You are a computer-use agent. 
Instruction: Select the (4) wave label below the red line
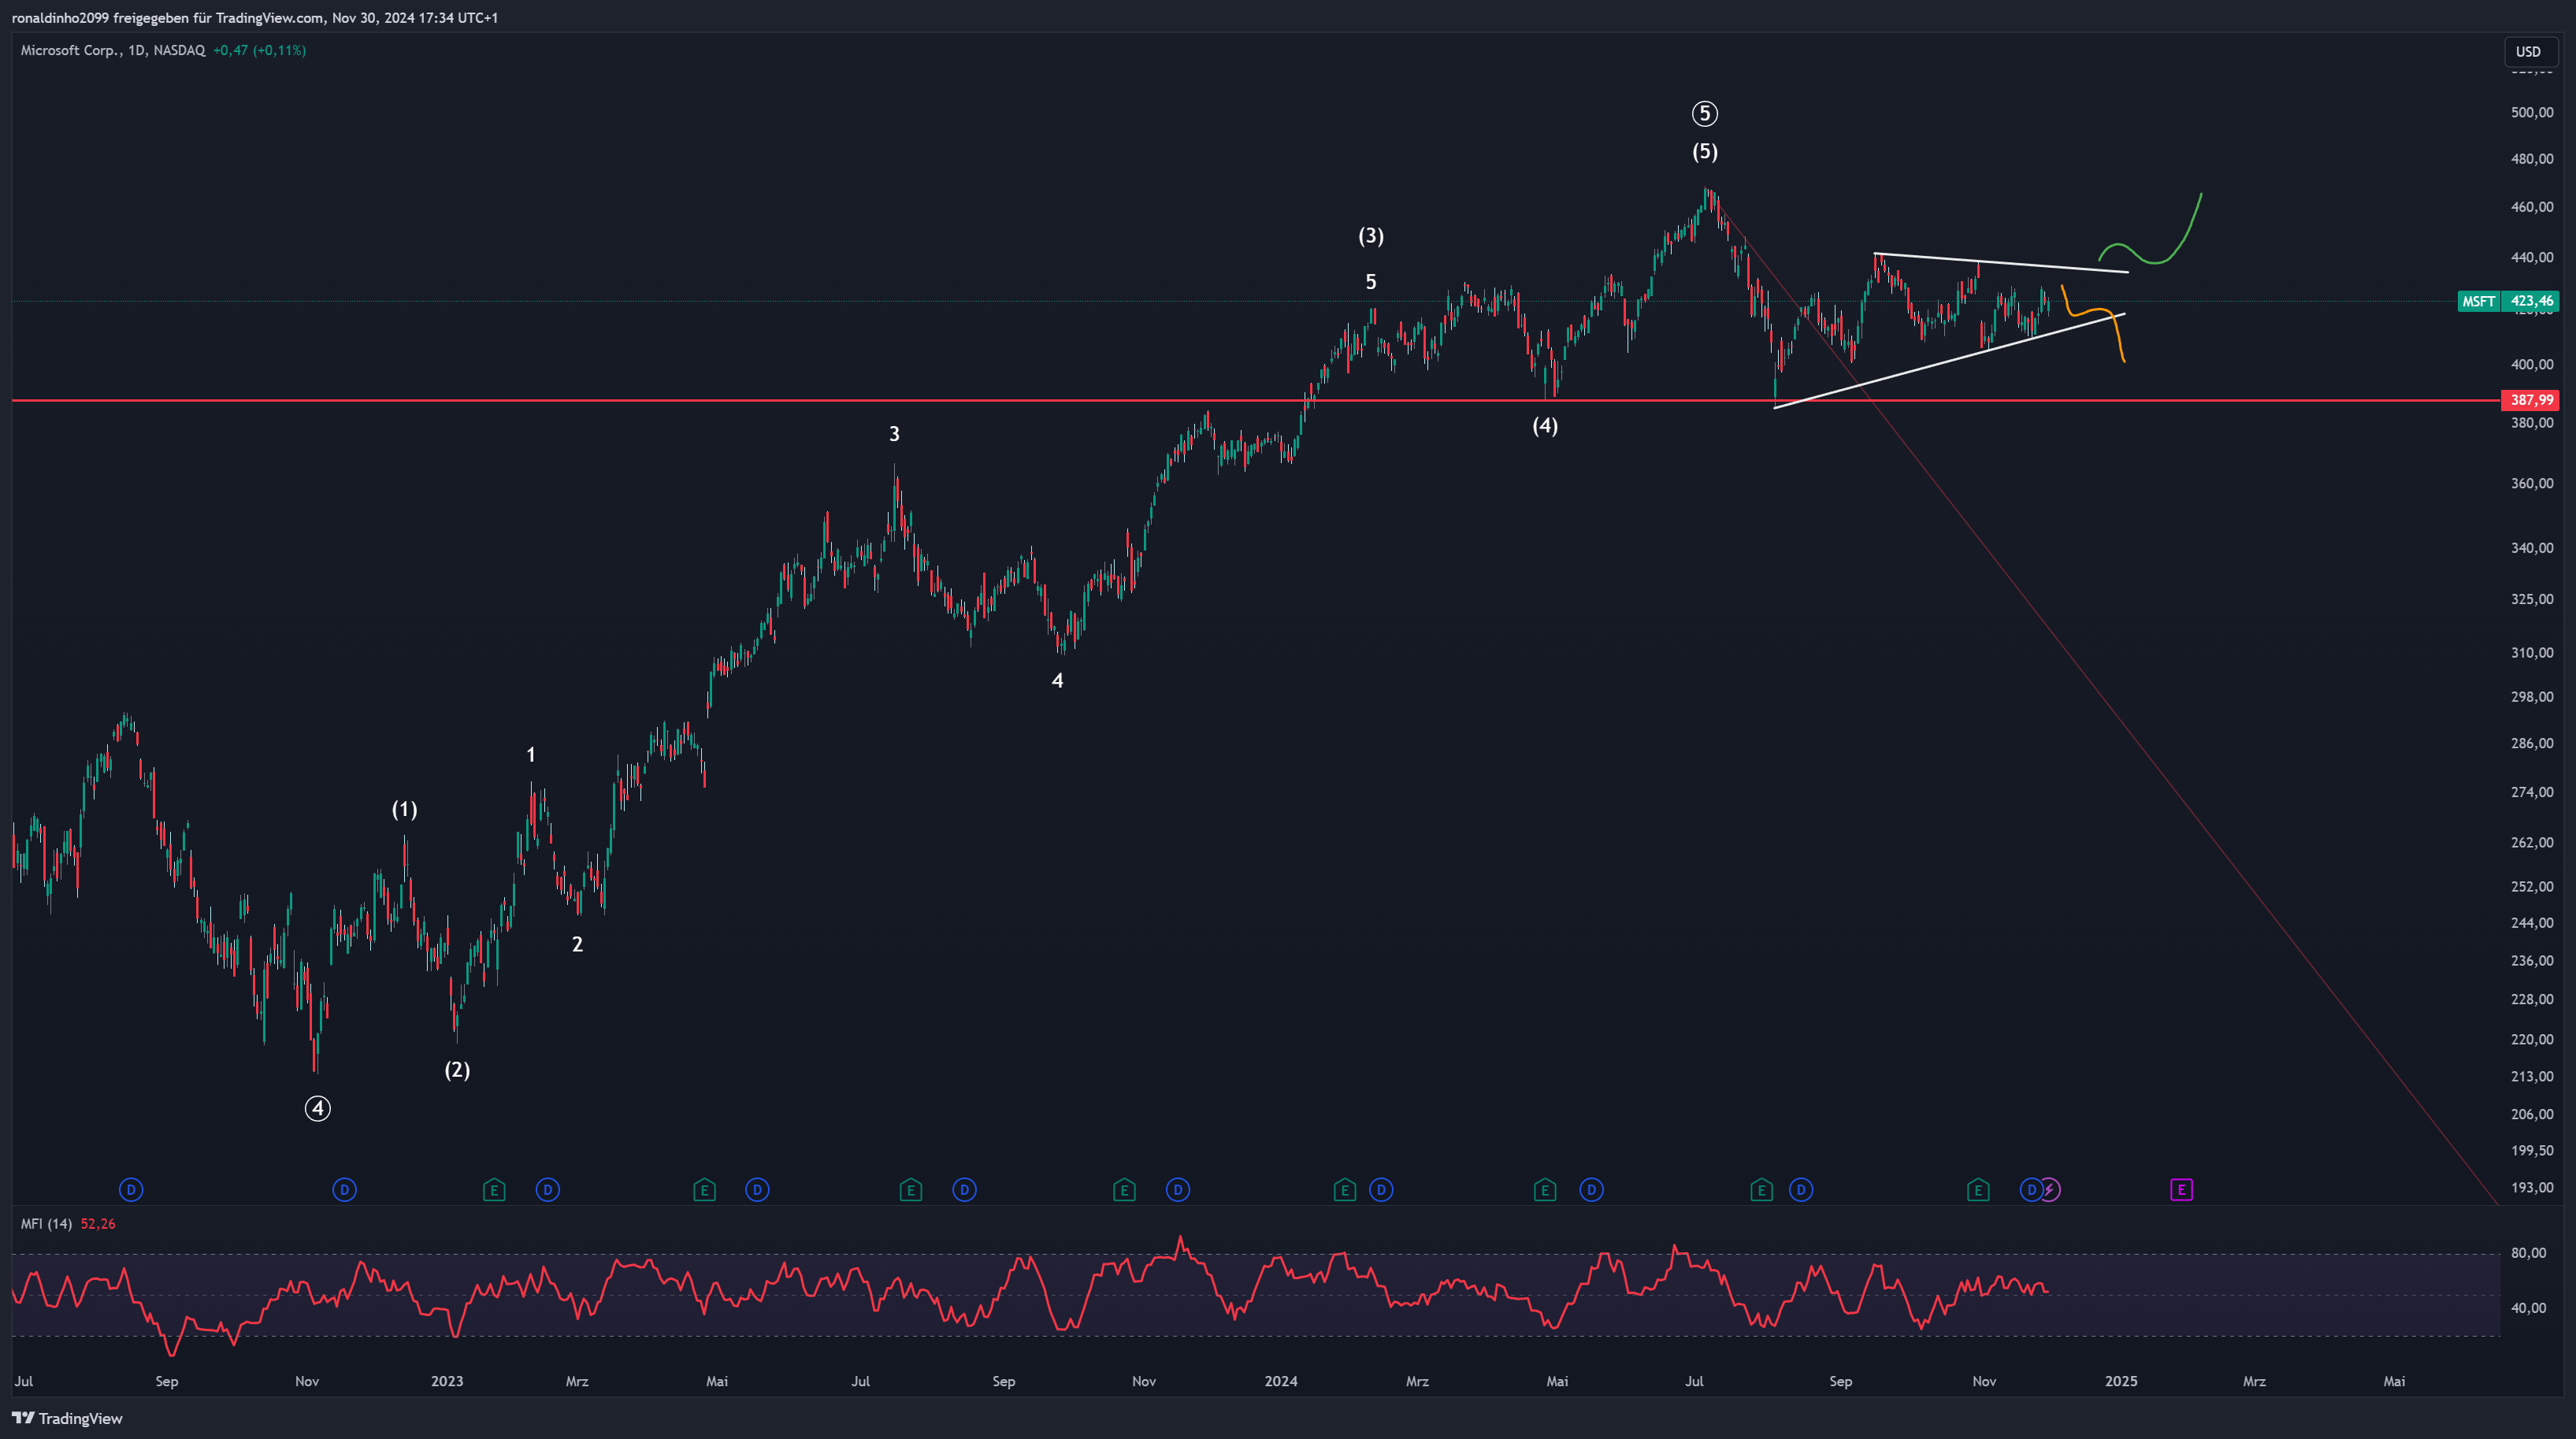coord(1545,426)
